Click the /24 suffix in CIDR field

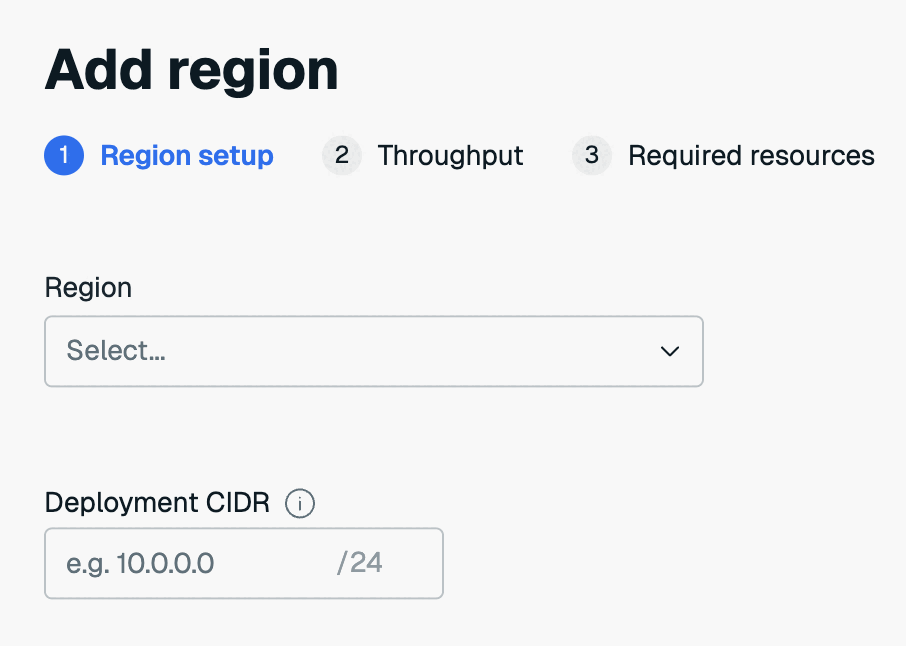[360, 563]
